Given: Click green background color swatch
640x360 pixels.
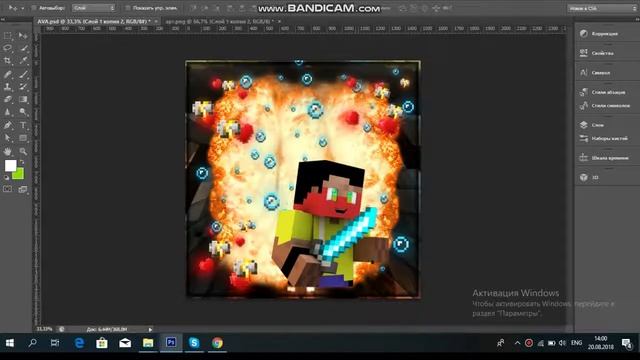Looking at the screenshot, I should click(x=19, y=175).
